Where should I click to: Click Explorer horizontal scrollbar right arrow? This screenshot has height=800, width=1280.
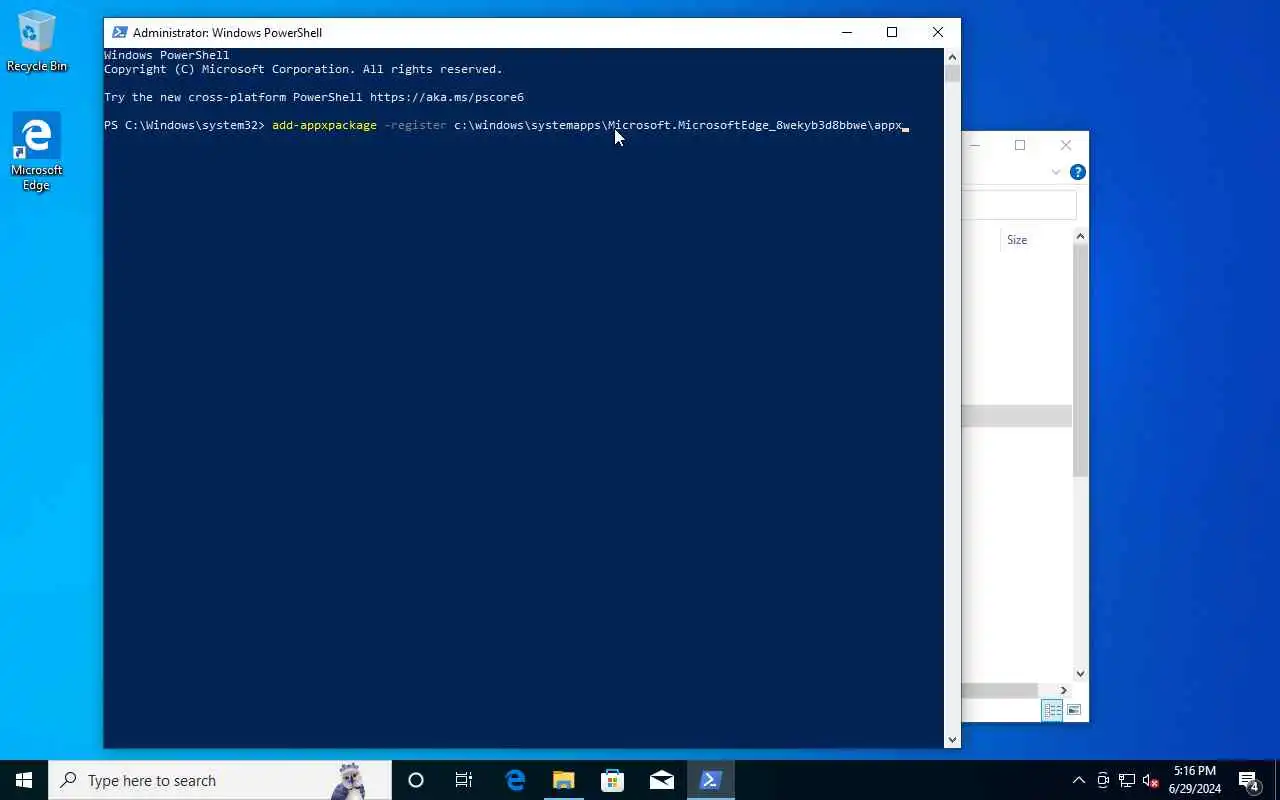pyautogui.click(x=1064, y=690)
